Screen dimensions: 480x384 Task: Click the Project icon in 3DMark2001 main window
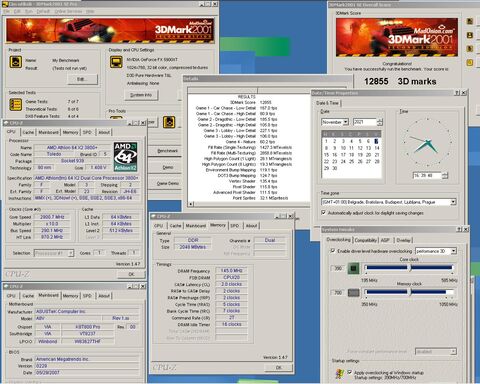tap(16, 62)
